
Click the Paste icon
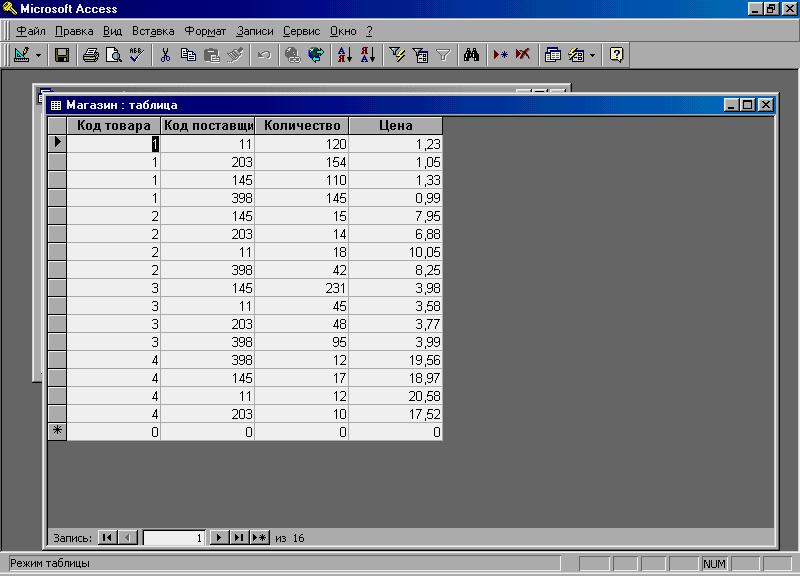[211, 55]
